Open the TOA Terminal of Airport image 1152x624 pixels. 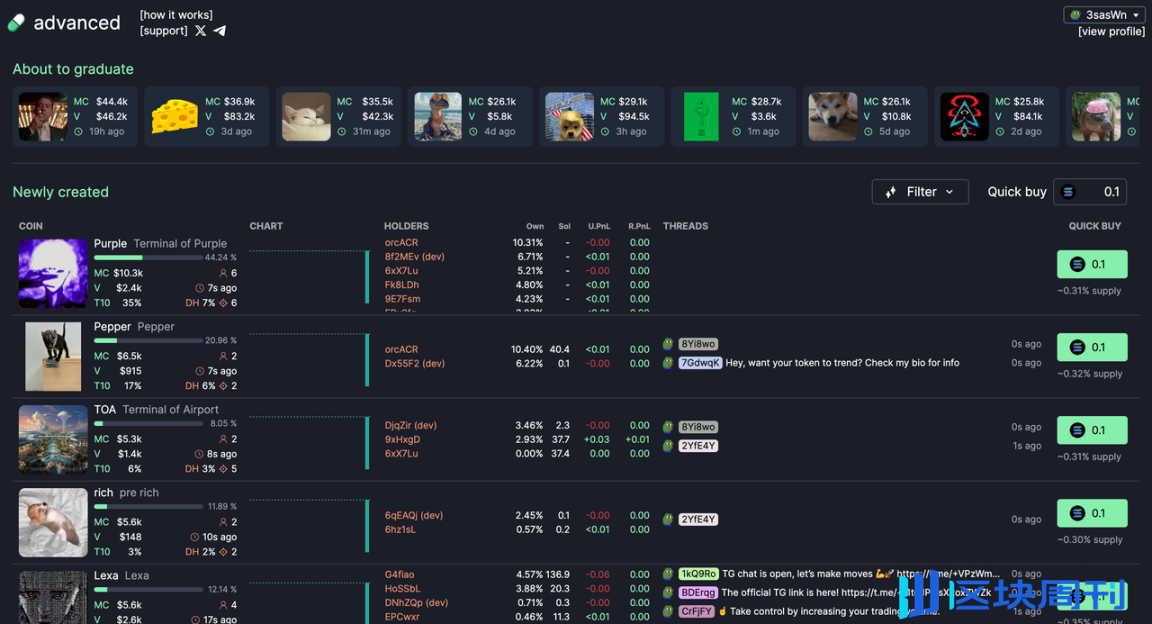coord(53,440)
